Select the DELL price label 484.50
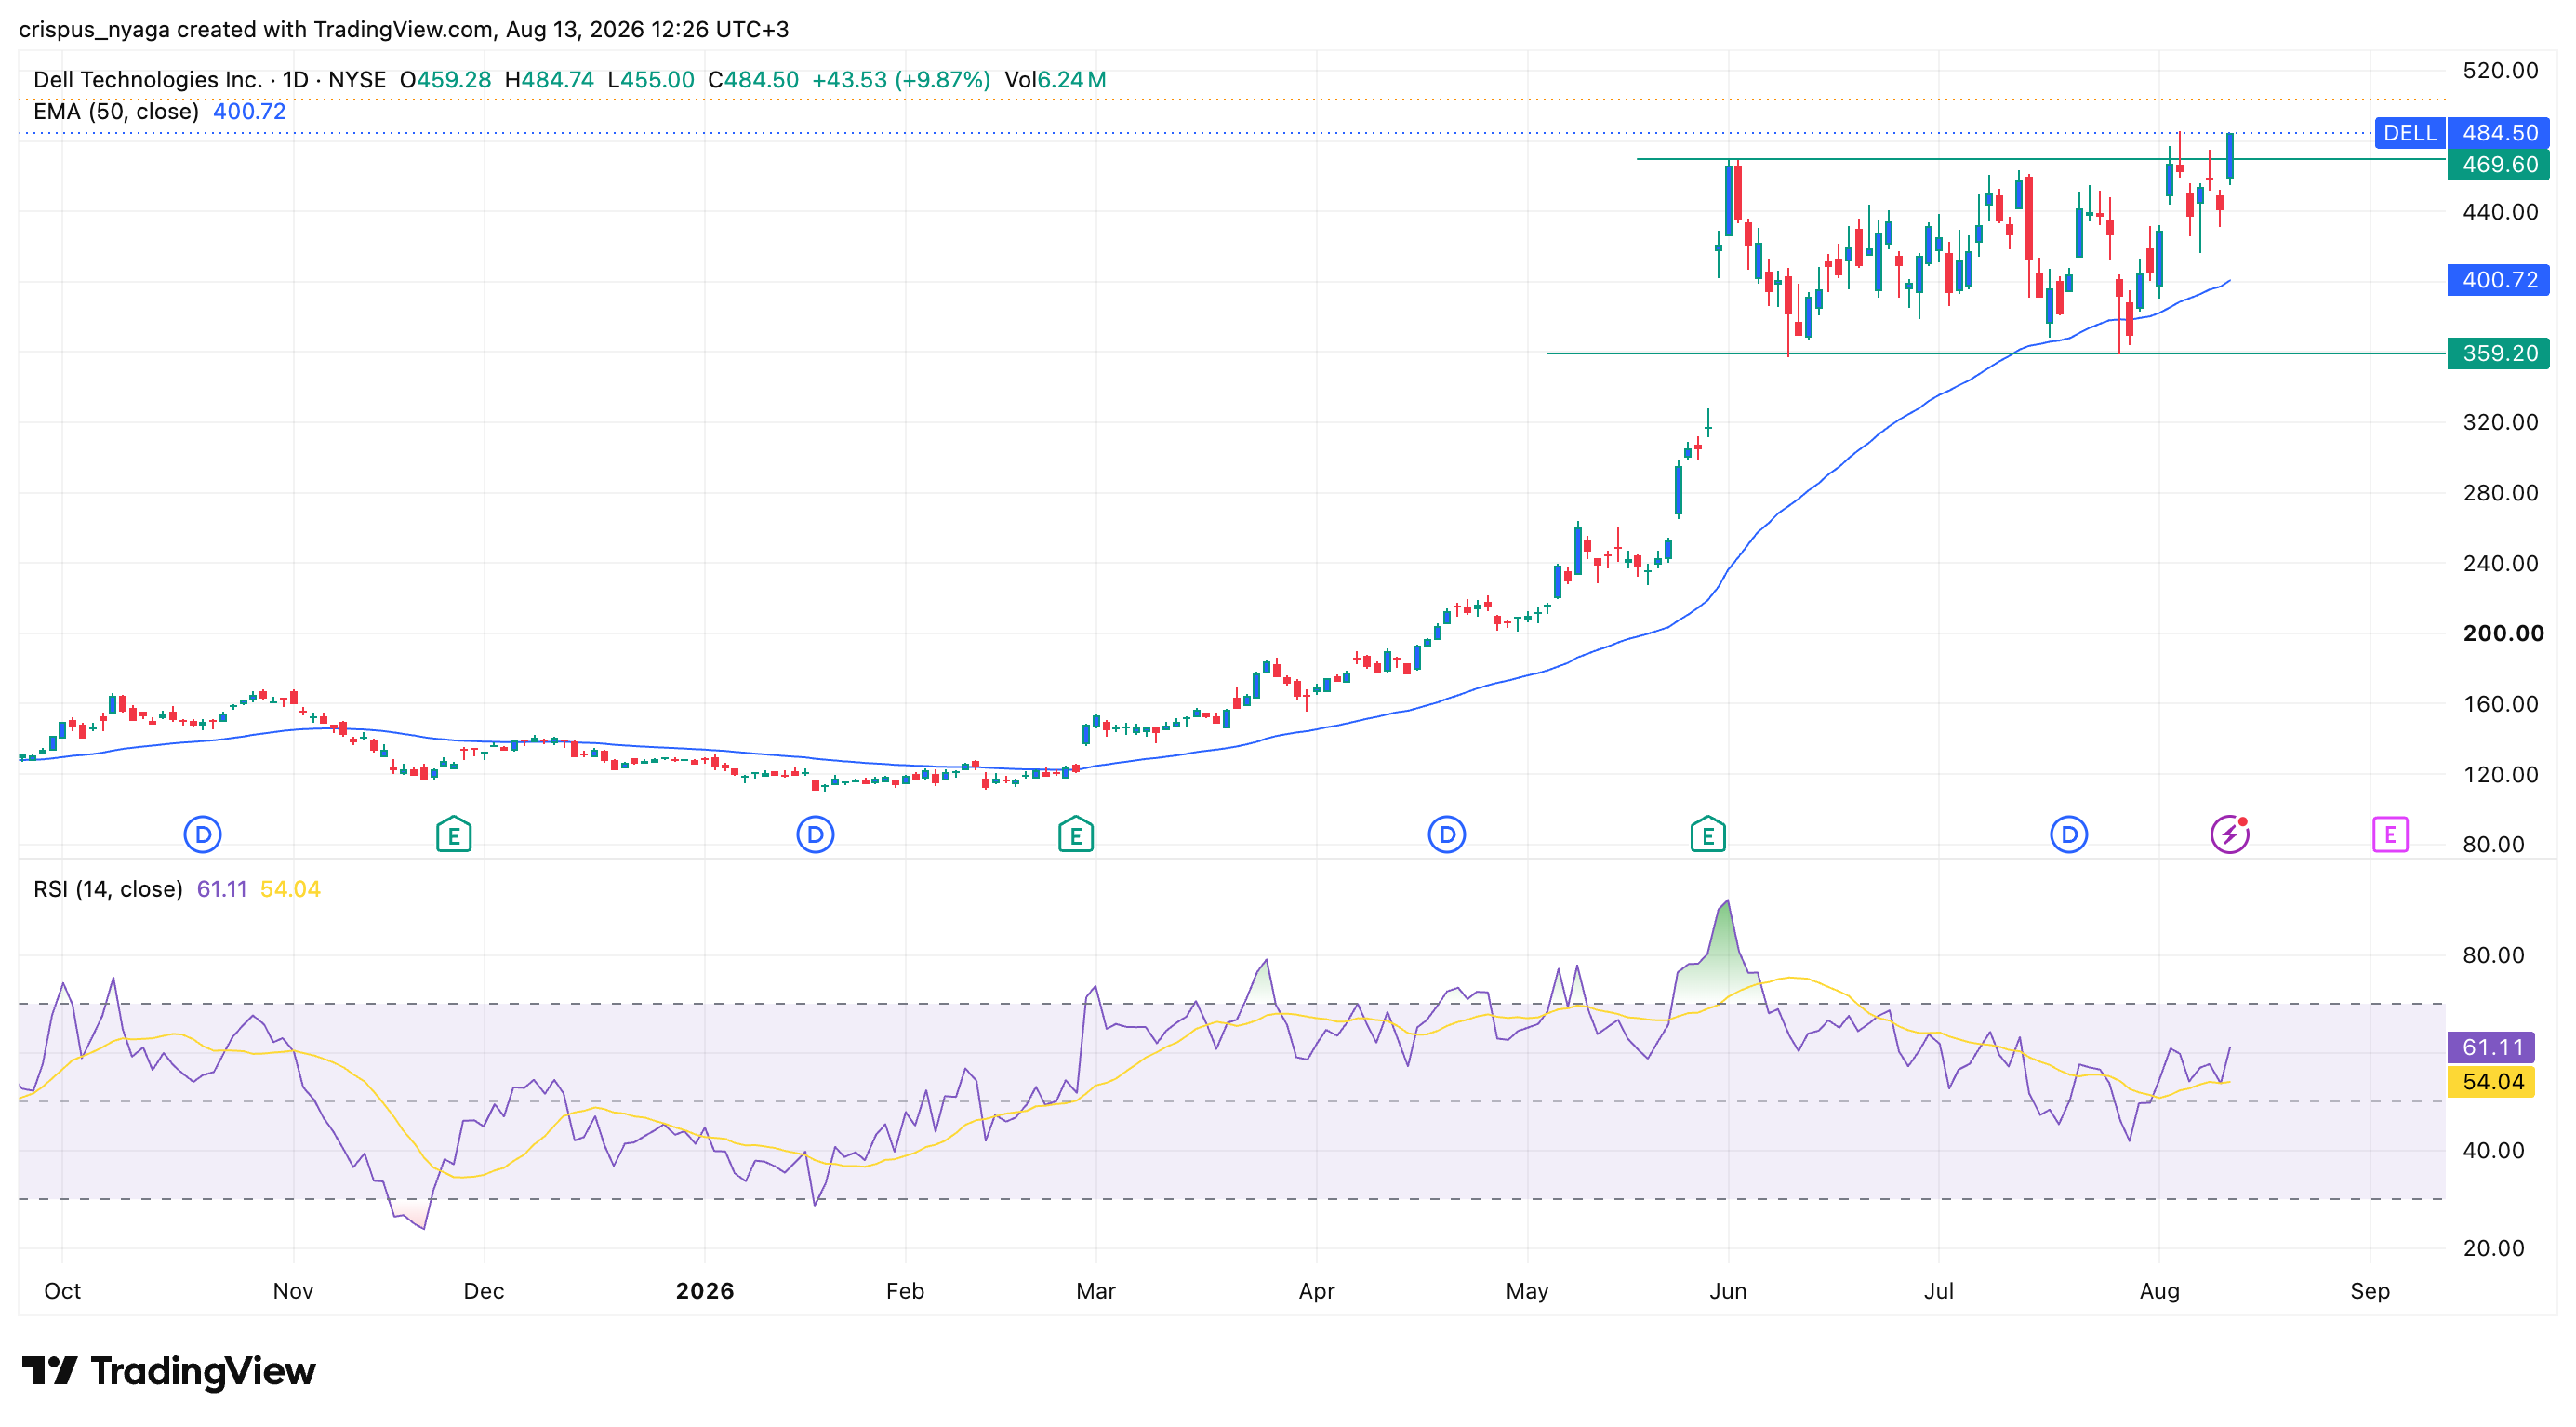 point(2463,133)
